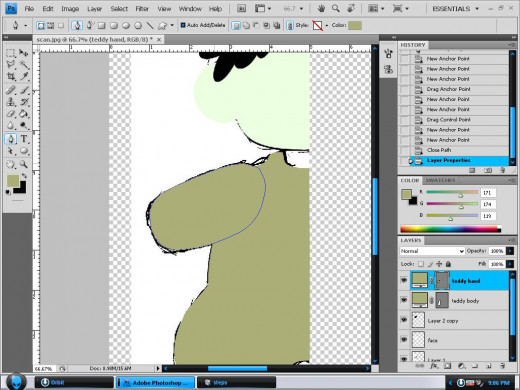Open ESSENTIALS workspace dropdown

coord(456,9)
